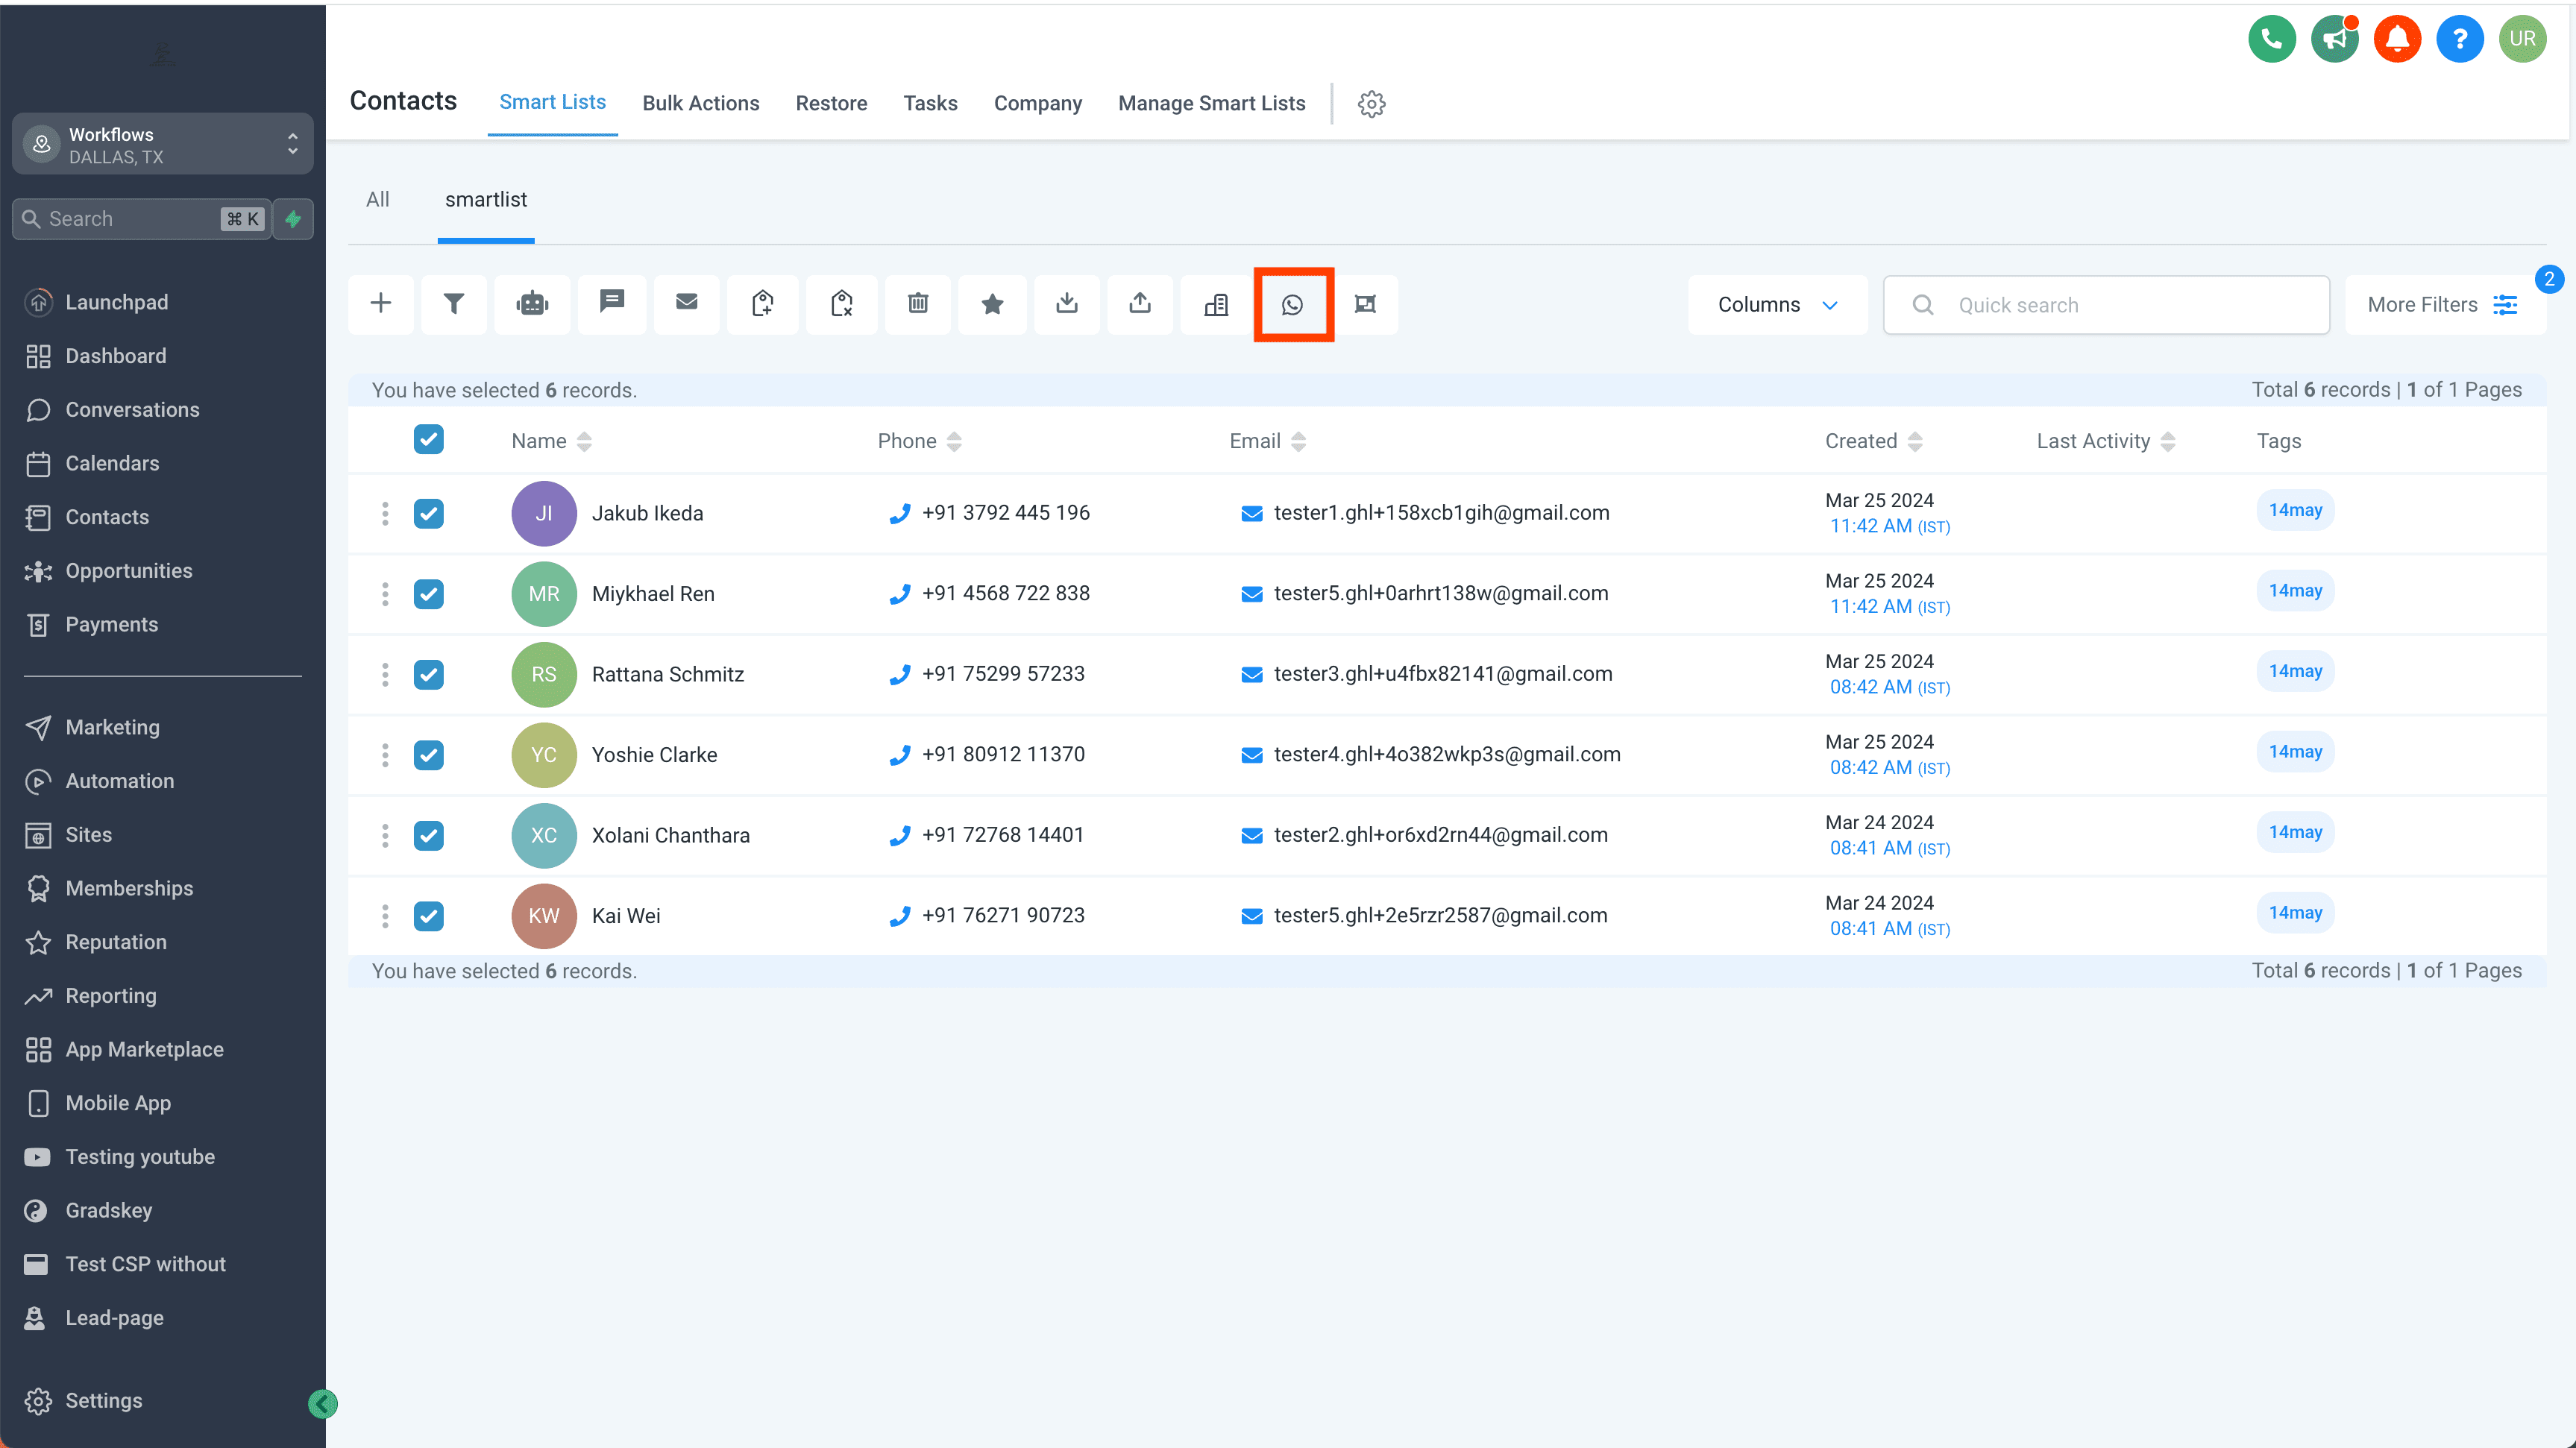Click phone number +91 76271 90723
2576x1448 pixels.
click(x=1003, y=915)
